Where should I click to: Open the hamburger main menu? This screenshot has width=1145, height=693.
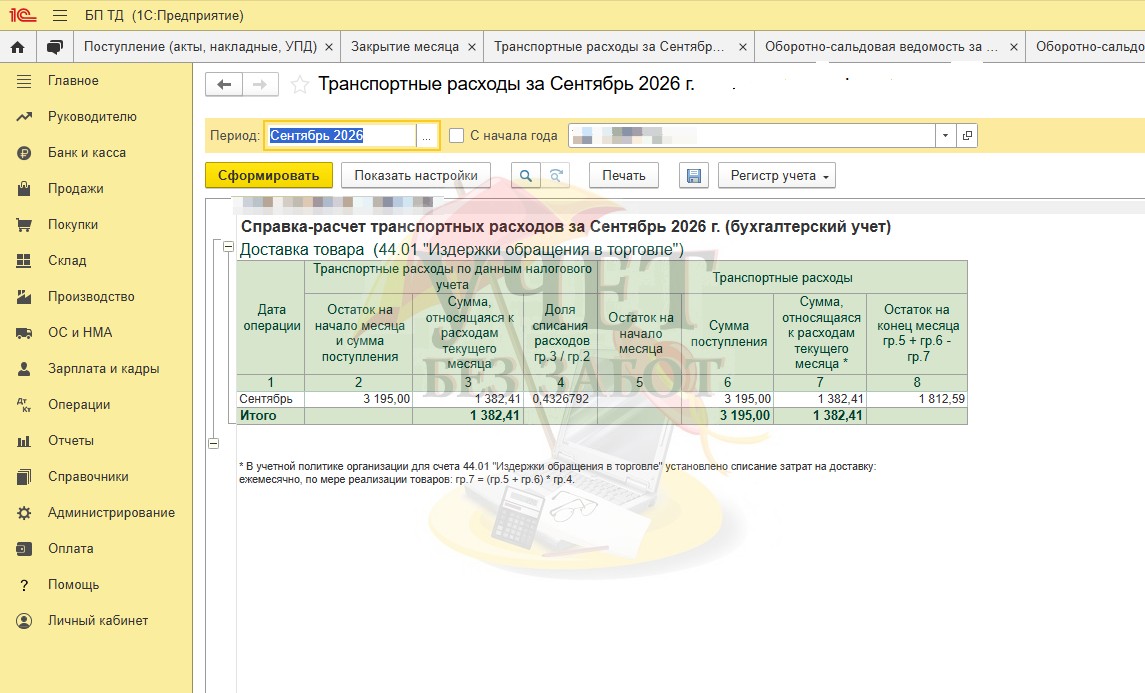click(x=60, y=15)
